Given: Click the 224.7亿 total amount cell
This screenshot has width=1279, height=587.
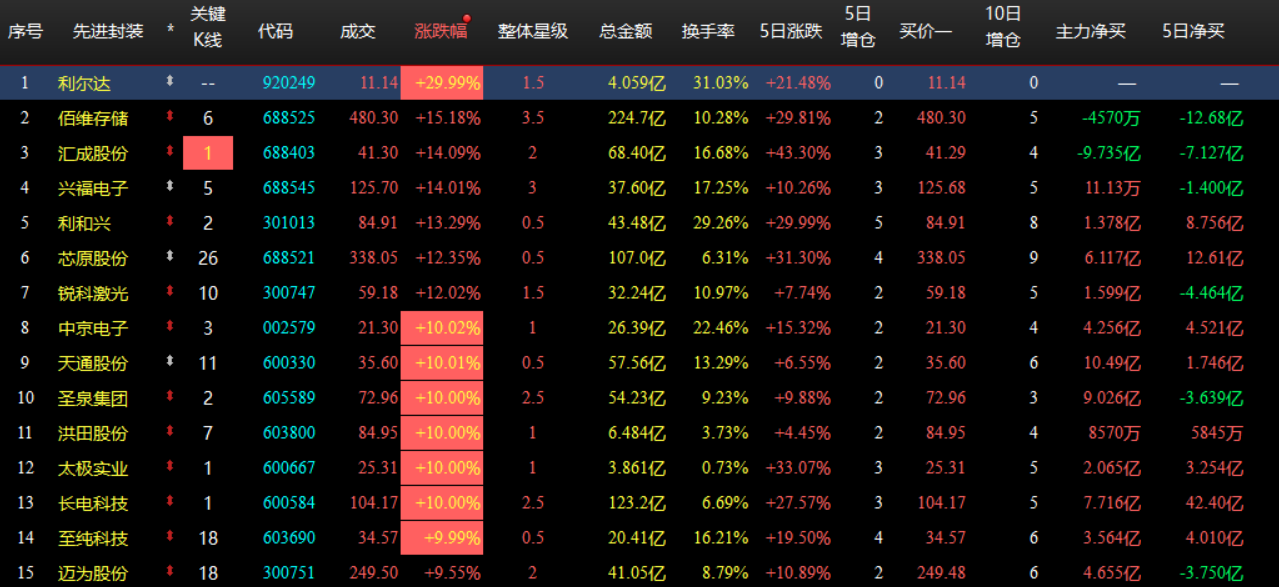Looking at the screenshot, I should [637, 118].
